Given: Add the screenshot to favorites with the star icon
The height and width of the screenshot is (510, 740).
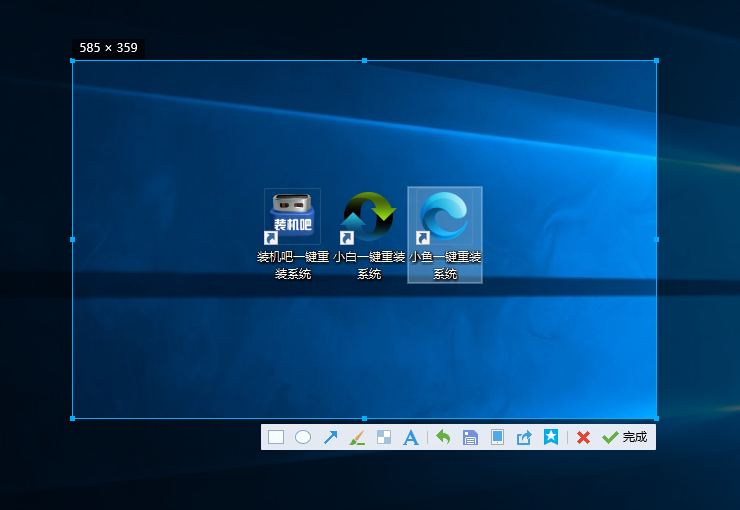Looking at the screenshot, I should point(550,437).
